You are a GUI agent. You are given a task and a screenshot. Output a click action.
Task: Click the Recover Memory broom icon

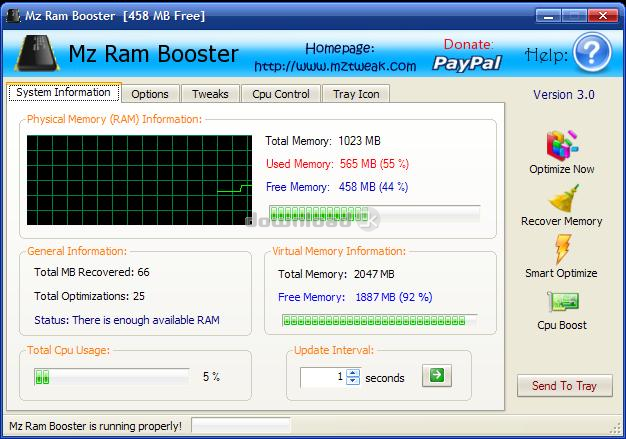[563, 198]
